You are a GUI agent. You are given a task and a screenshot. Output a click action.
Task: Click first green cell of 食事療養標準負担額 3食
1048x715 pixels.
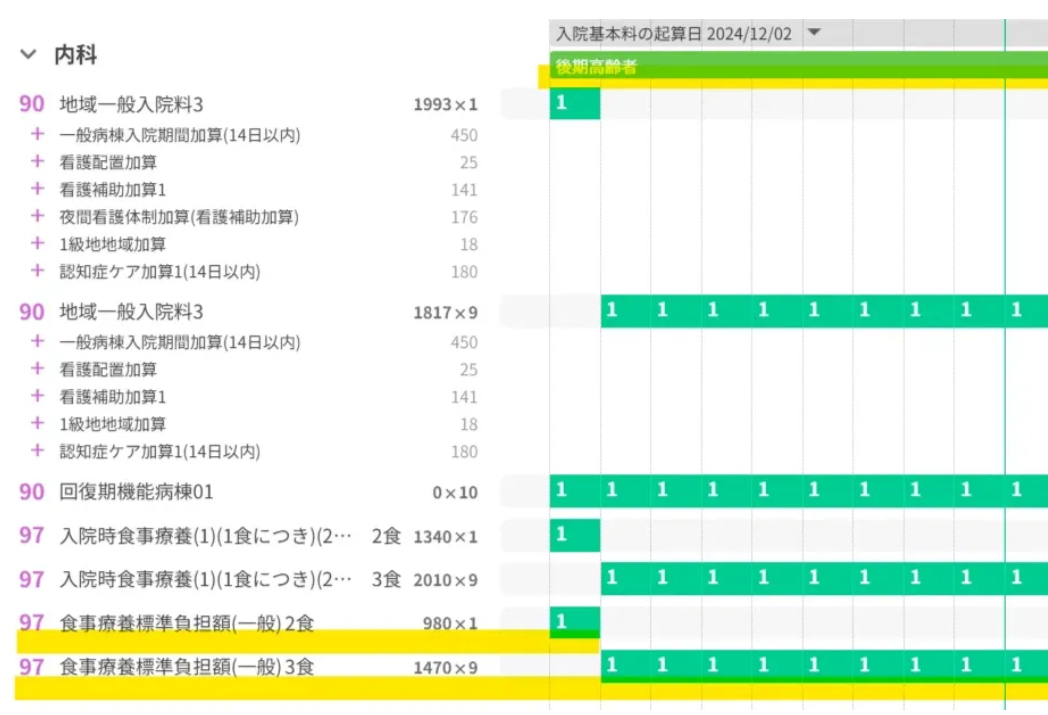(x=626, y=666)
